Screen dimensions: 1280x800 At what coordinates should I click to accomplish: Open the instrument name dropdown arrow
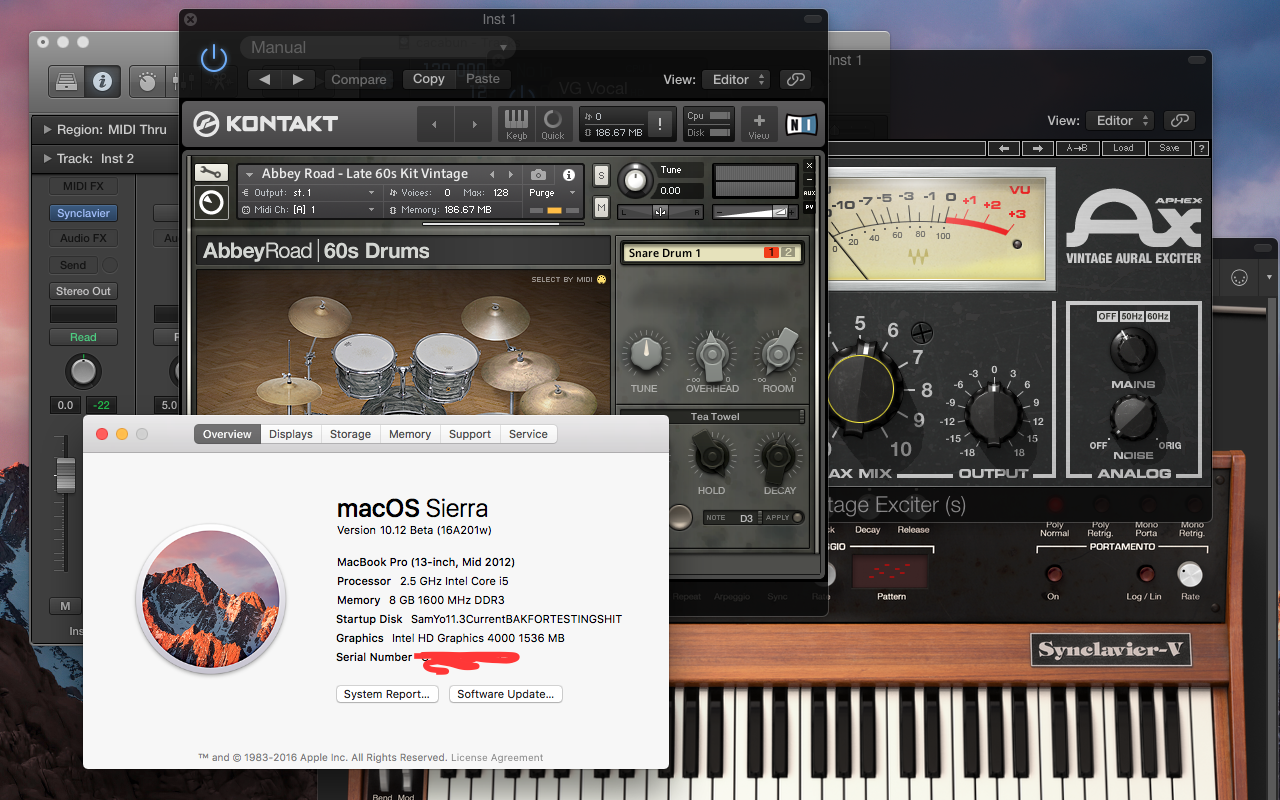[x=249, y=174]
